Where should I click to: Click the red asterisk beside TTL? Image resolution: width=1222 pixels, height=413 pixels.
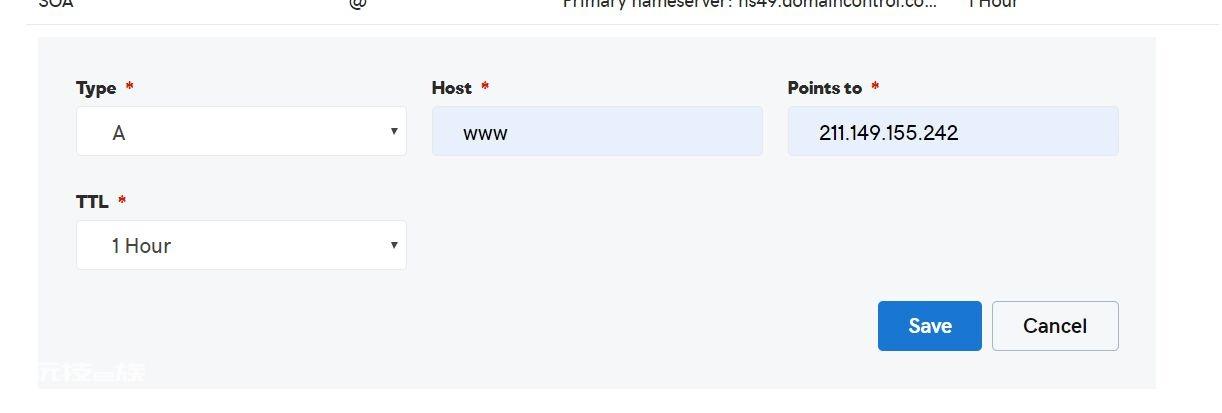(122, 200)
